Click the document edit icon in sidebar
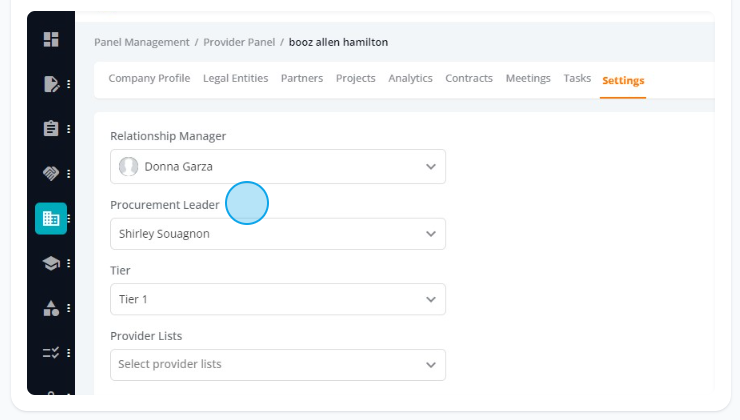Image resolution: width=740 pixels, height=420 pixels. pyautogui.click(x=51, y=84)
